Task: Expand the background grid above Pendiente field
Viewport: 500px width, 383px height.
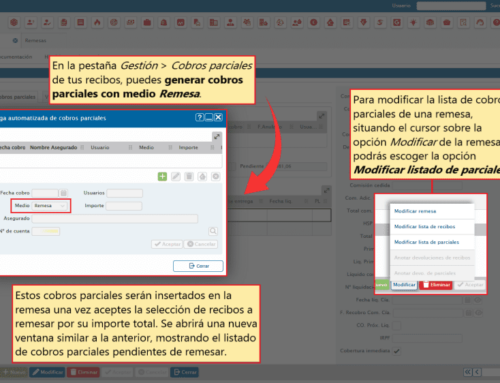Action: 321,116
